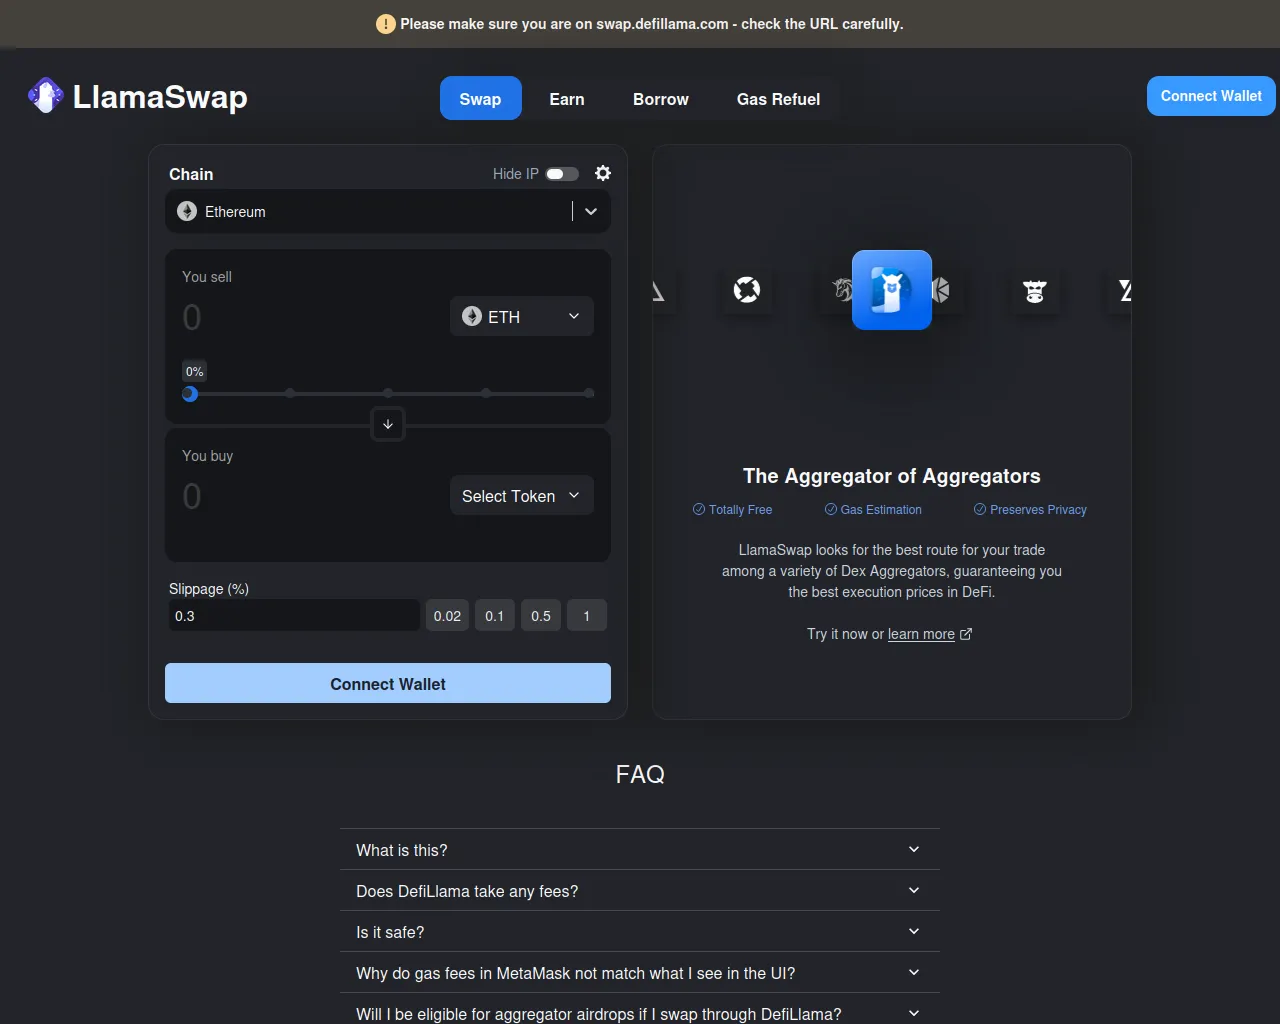The image size is (1280, 1024).
Task: Click the 100% end of sell slider
Action: 589,393
